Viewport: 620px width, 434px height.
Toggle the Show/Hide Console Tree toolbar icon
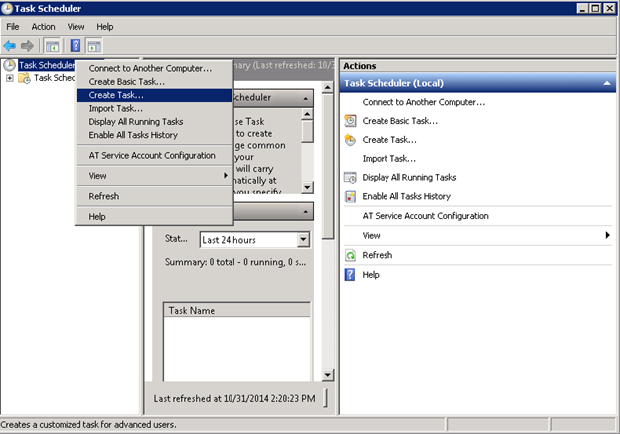(52, 46)
